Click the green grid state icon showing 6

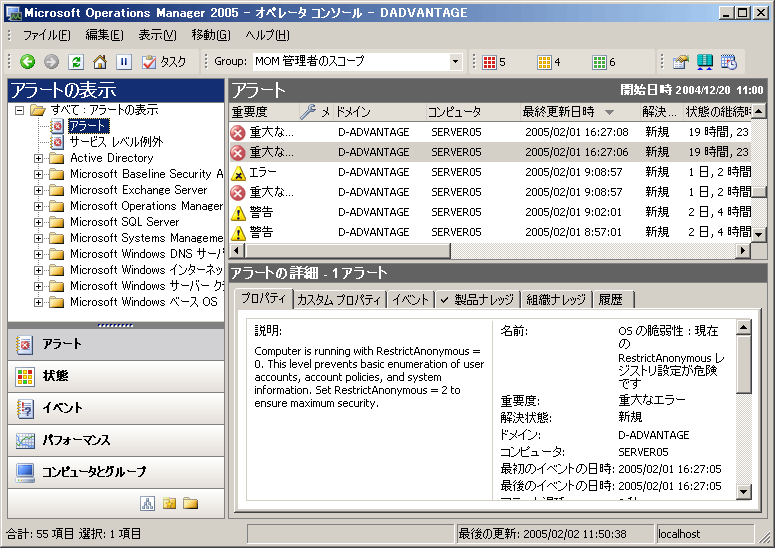click(599, 62)
